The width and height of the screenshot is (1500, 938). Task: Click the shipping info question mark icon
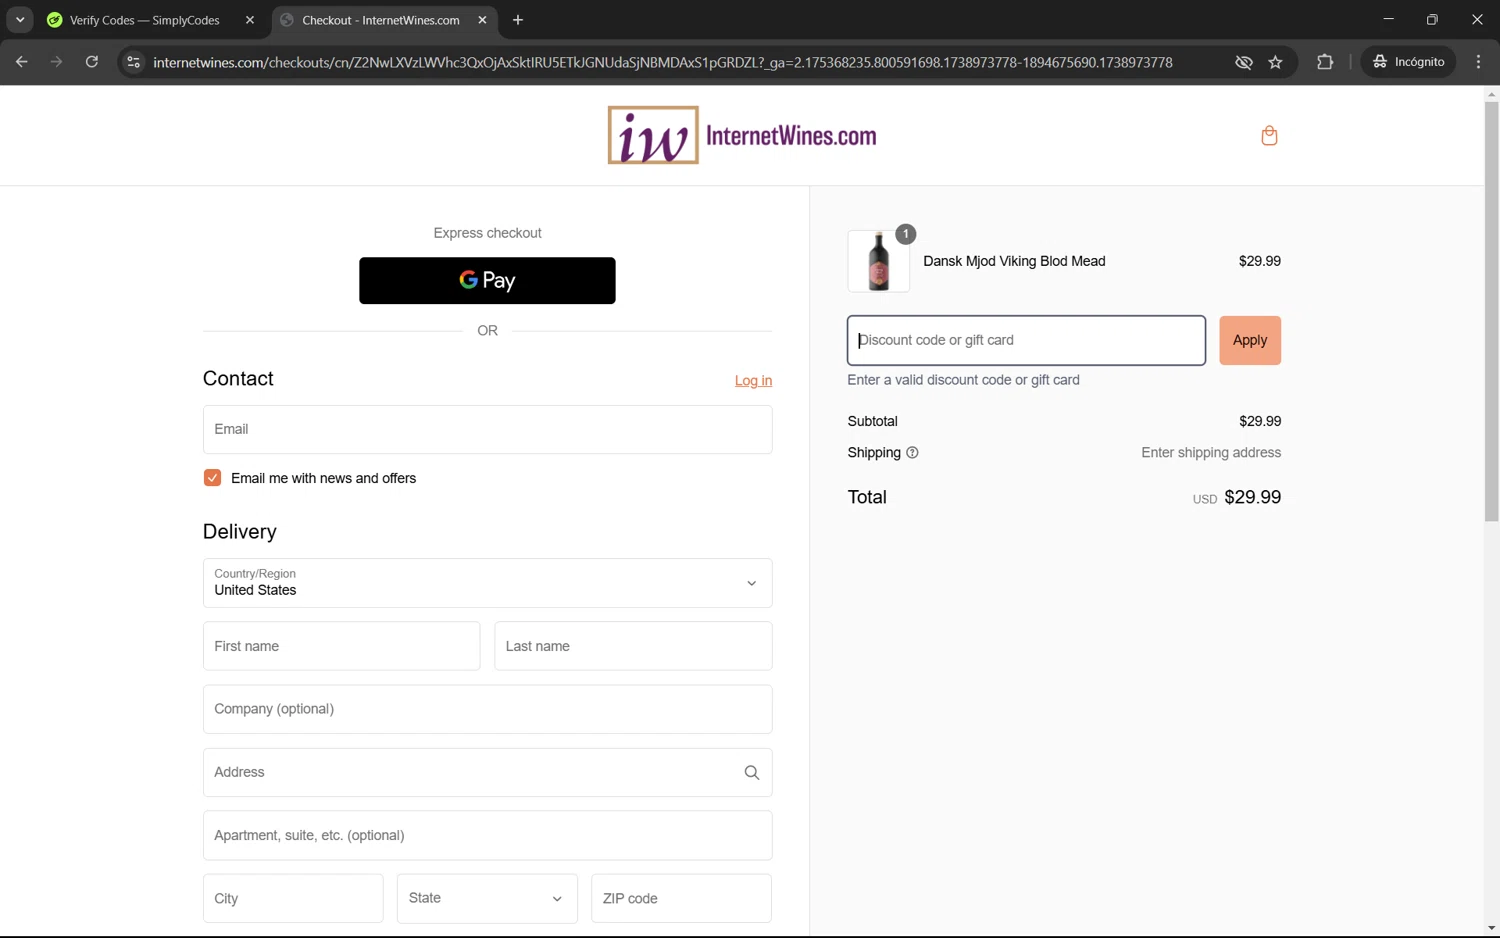tap(912, 453)
